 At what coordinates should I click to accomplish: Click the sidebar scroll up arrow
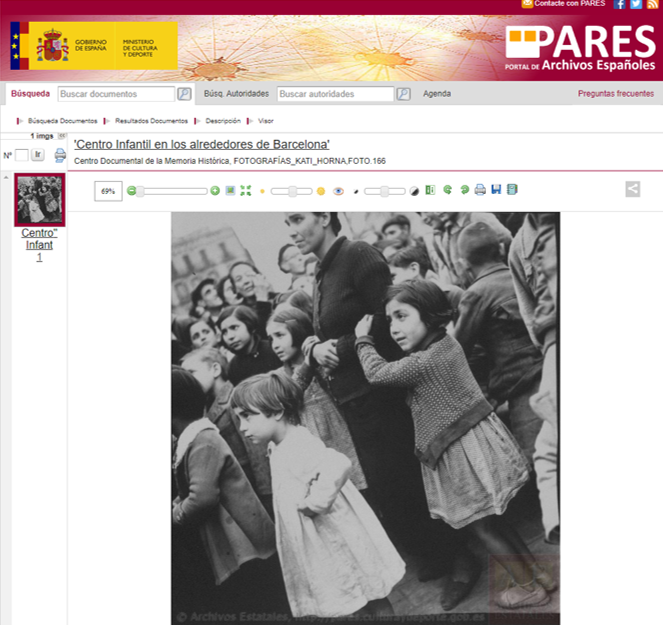point(6,177)
